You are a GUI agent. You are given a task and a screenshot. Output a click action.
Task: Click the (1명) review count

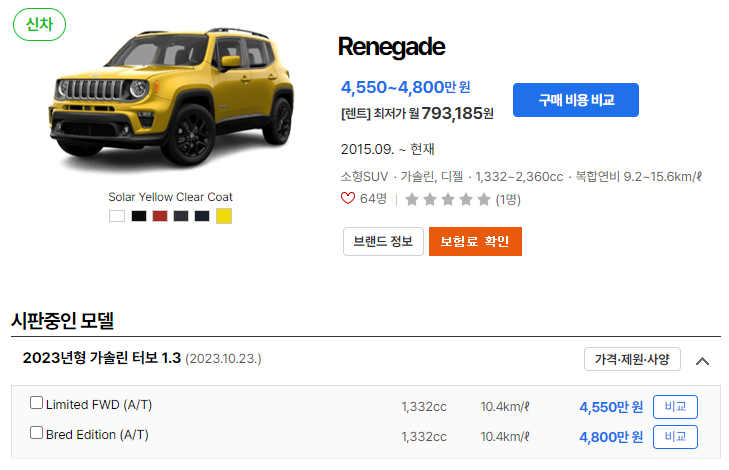pyautogui.click(x=508, y=199)
